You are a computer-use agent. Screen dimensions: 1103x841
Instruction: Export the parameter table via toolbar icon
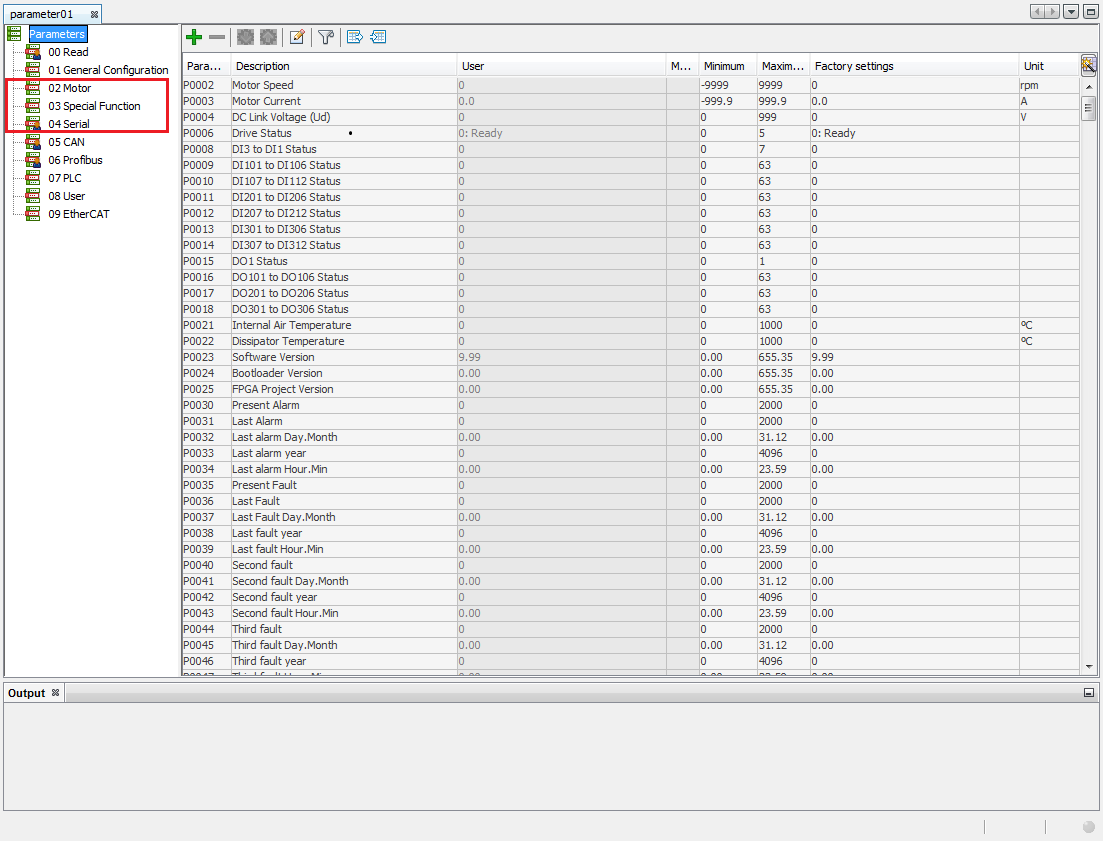click(x=354, y=37)
